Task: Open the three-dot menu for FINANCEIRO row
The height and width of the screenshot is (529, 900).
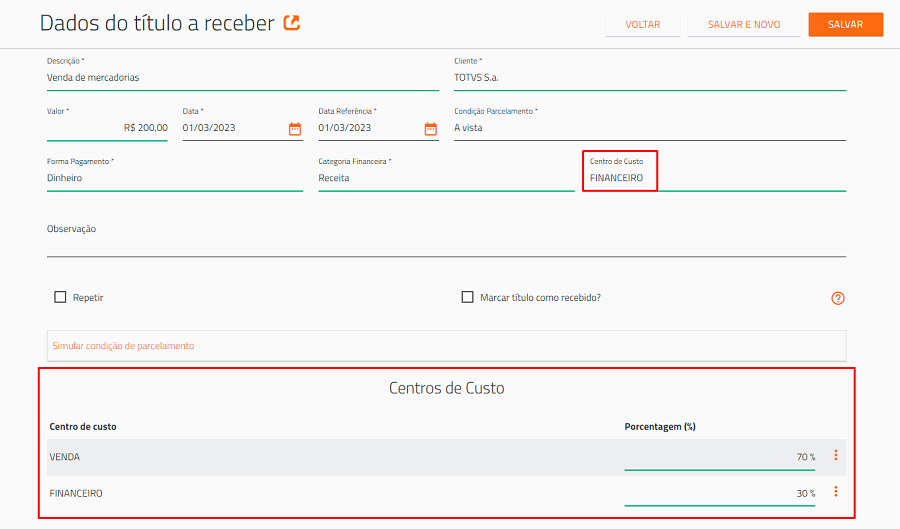Action: click(836, 492)
